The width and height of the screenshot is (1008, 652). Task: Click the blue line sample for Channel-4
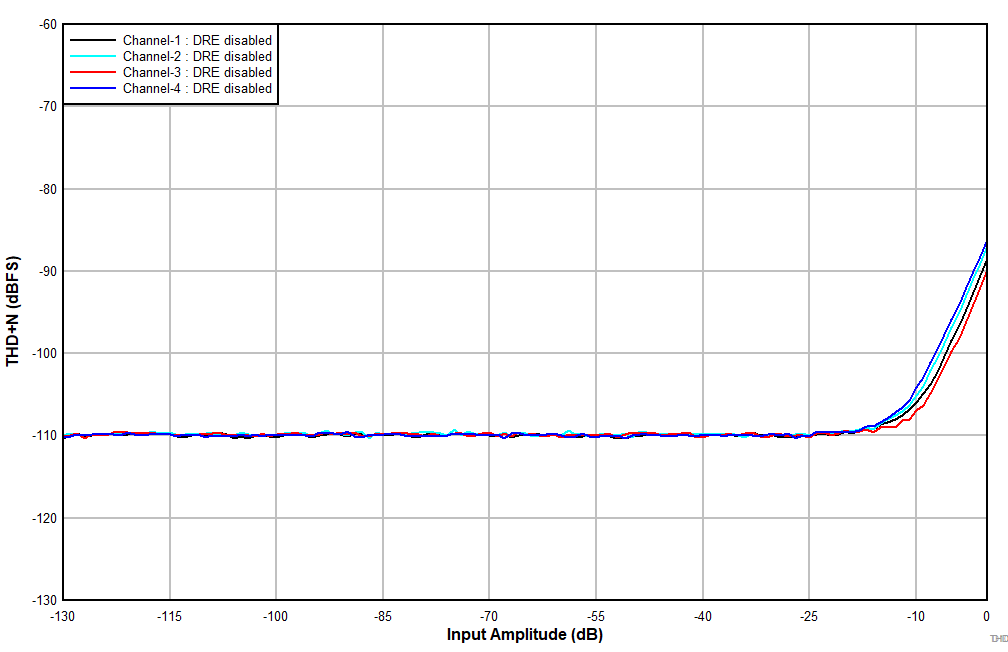[92, 88]
